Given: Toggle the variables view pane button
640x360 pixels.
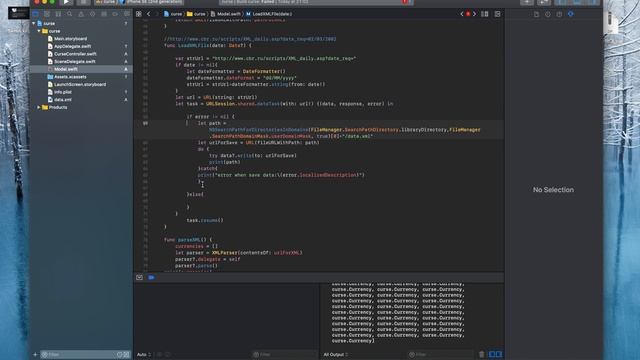Looking at the screenshot, I should 492,354.
